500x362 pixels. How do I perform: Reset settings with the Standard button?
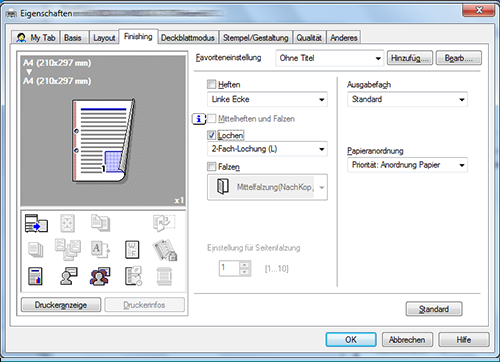coord(434,309)
